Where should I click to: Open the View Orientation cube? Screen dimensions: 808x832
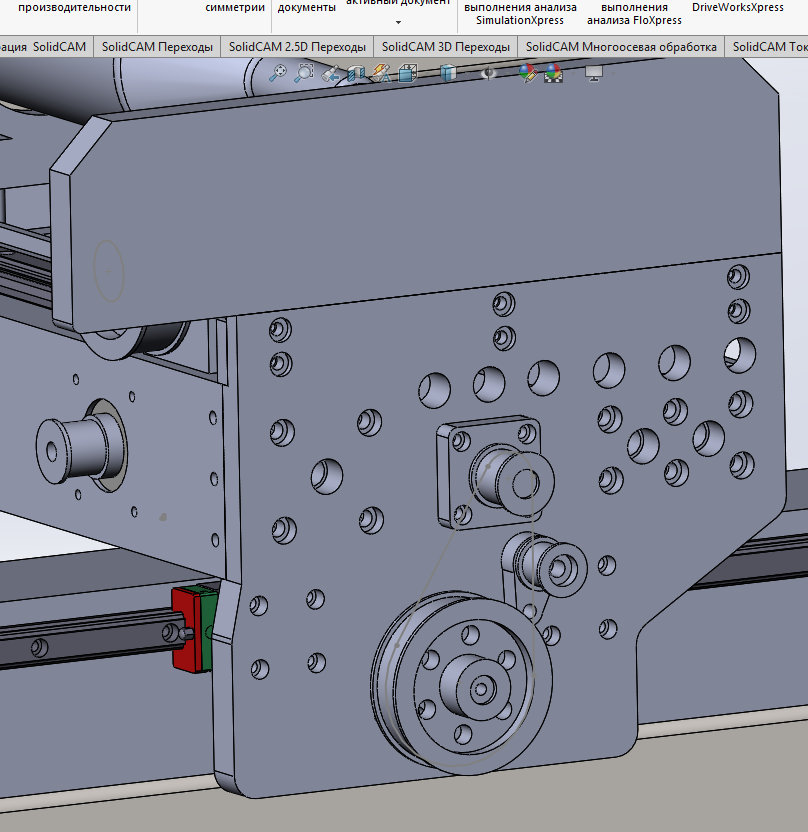407,73
